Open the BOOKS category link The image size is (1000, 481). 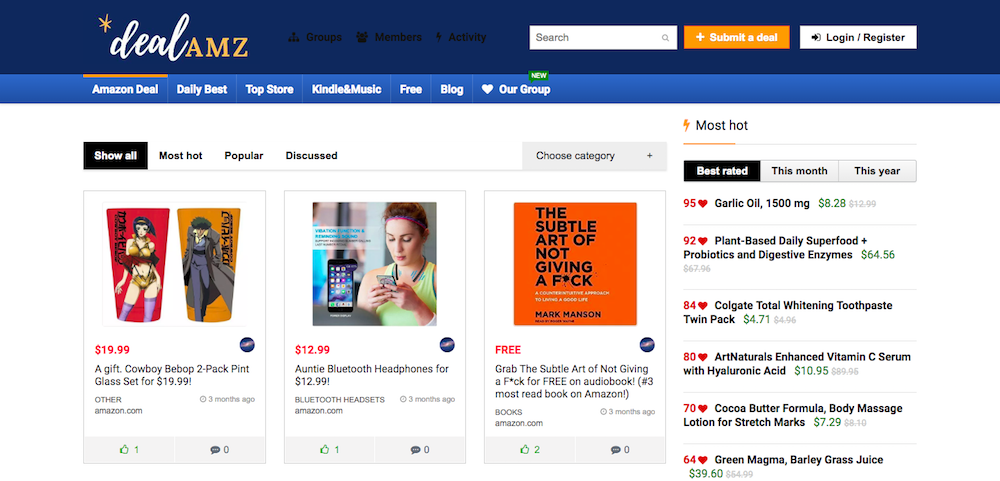[x=508, y=413]
